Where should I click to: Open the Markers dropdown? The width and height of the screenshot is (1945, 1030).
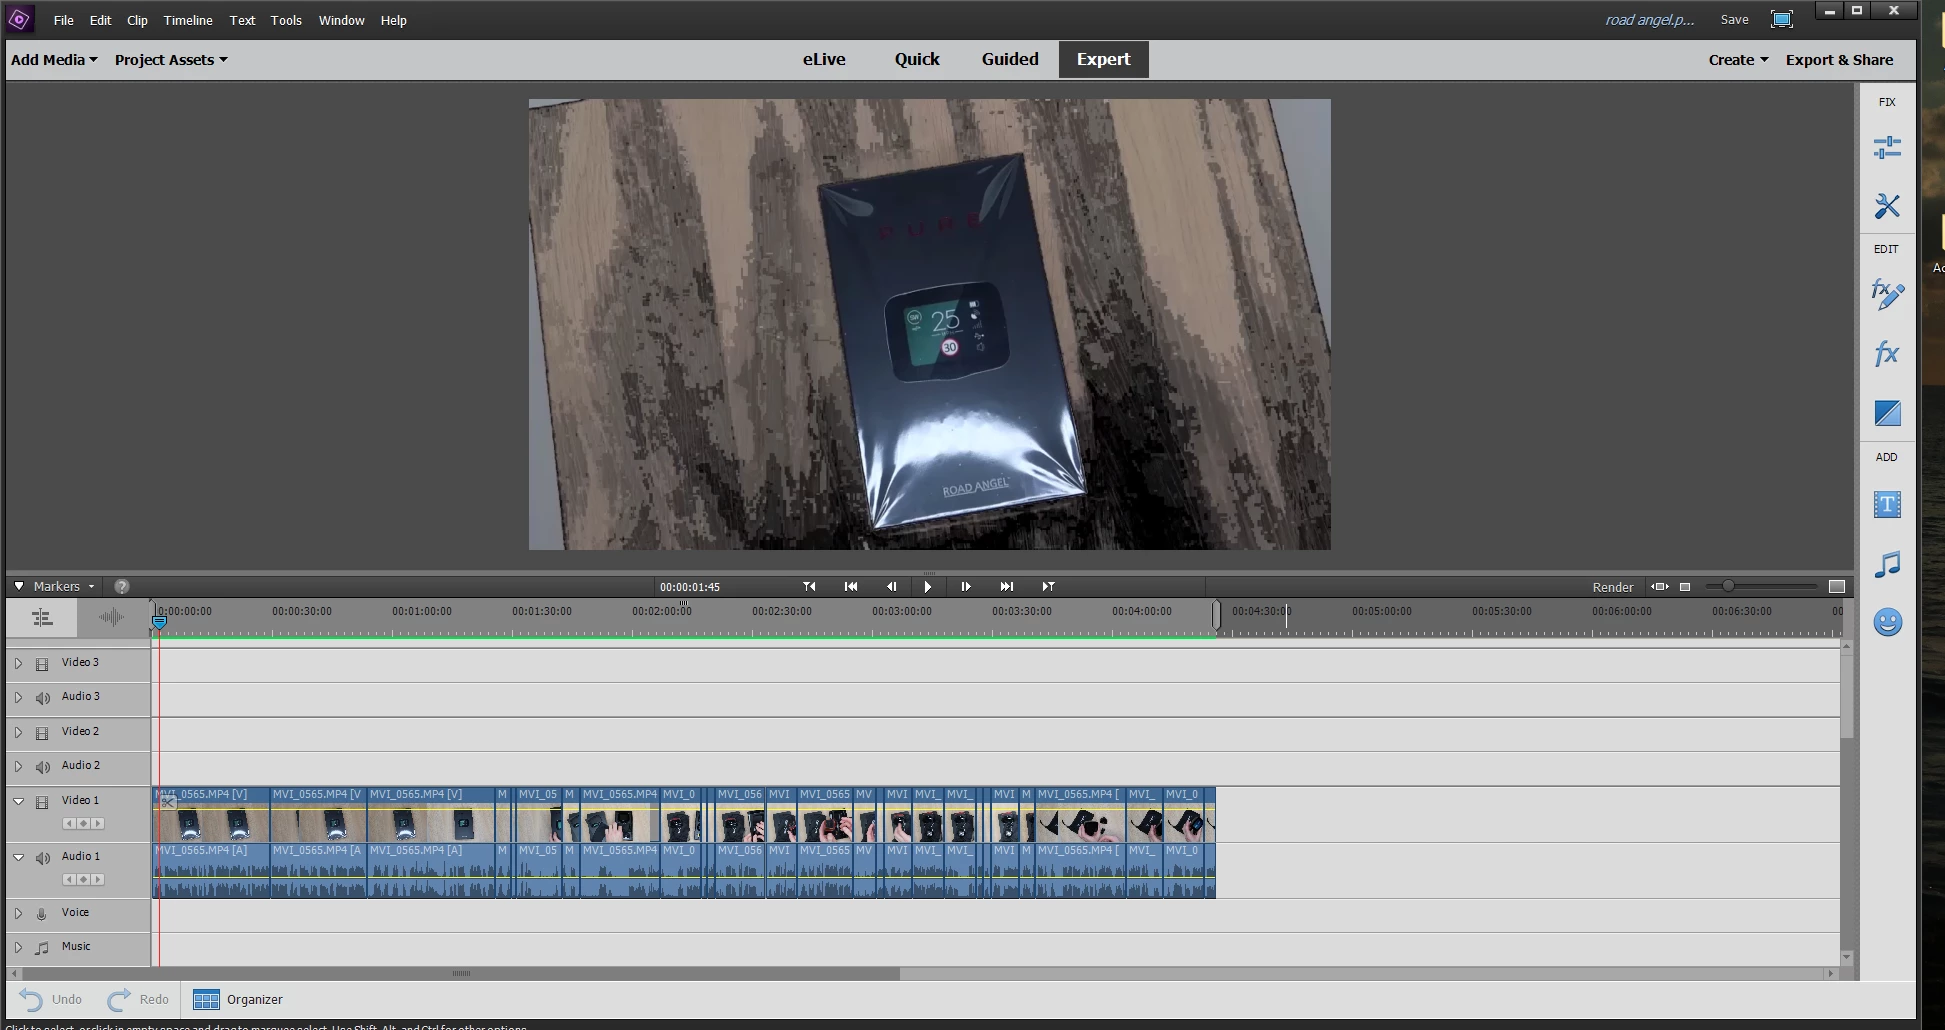point(64,587)
